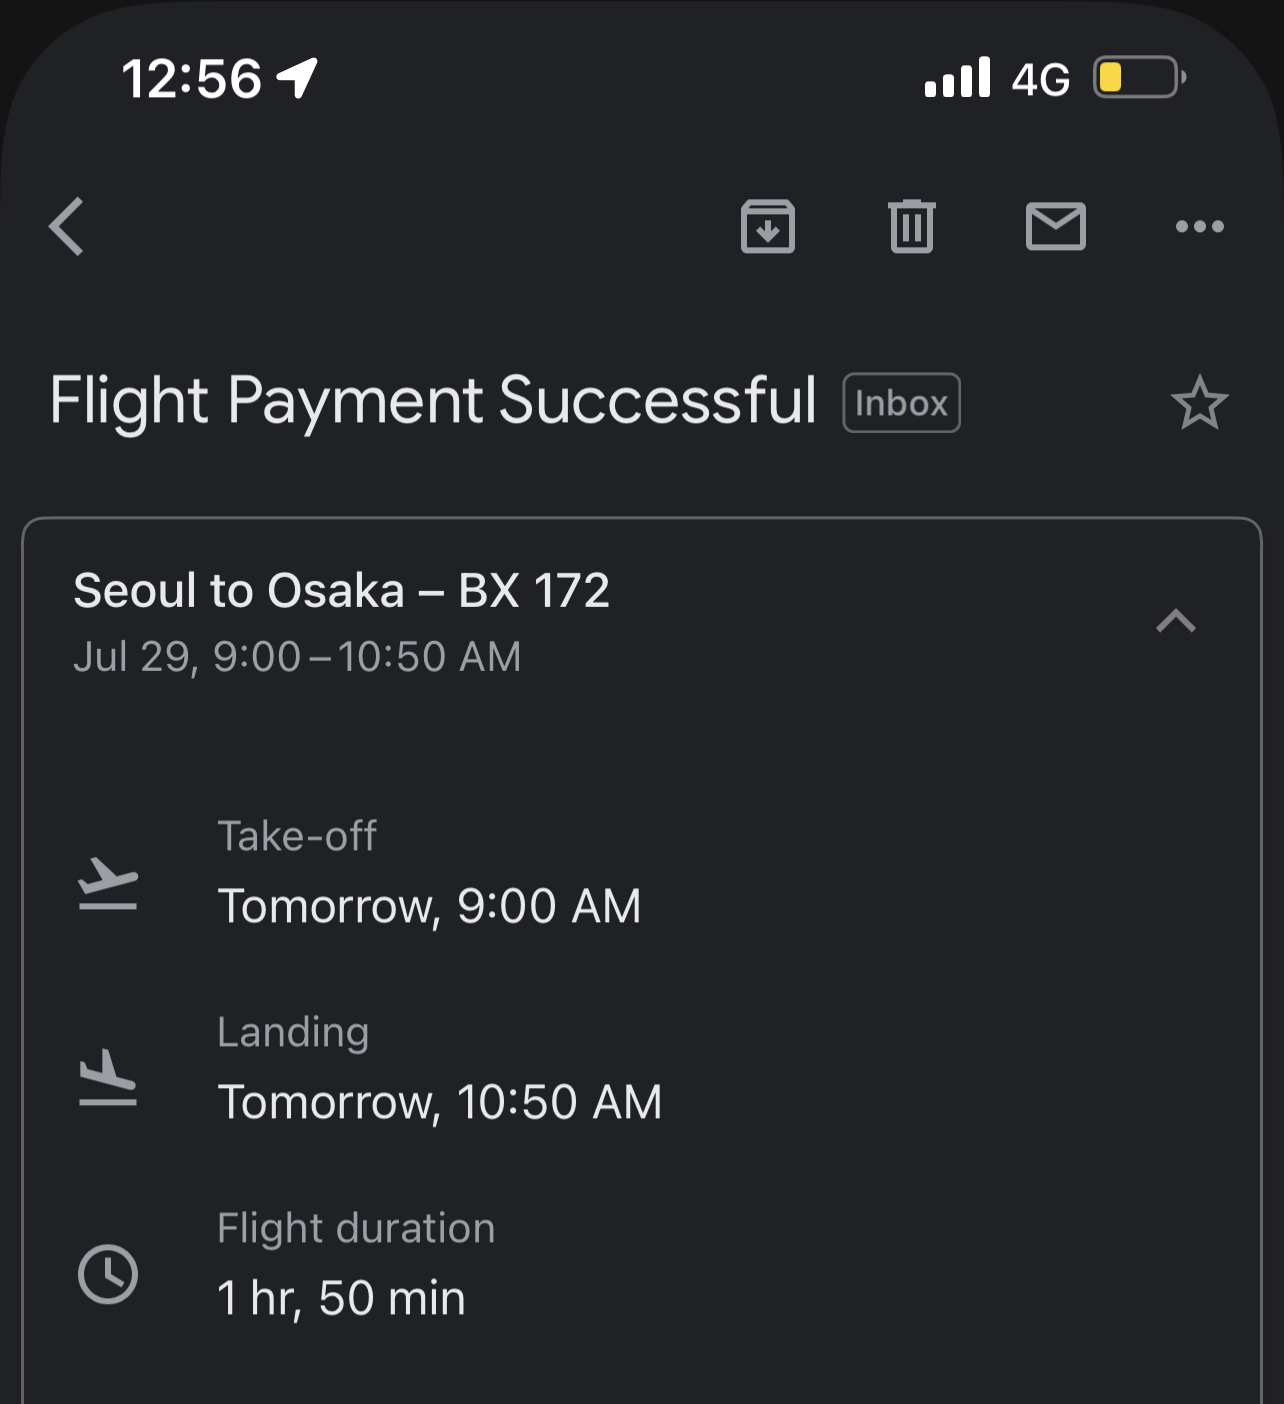Tap the Inbox label tag
The width and height of the screenshot is (1284, 1404).
[901, 403]
